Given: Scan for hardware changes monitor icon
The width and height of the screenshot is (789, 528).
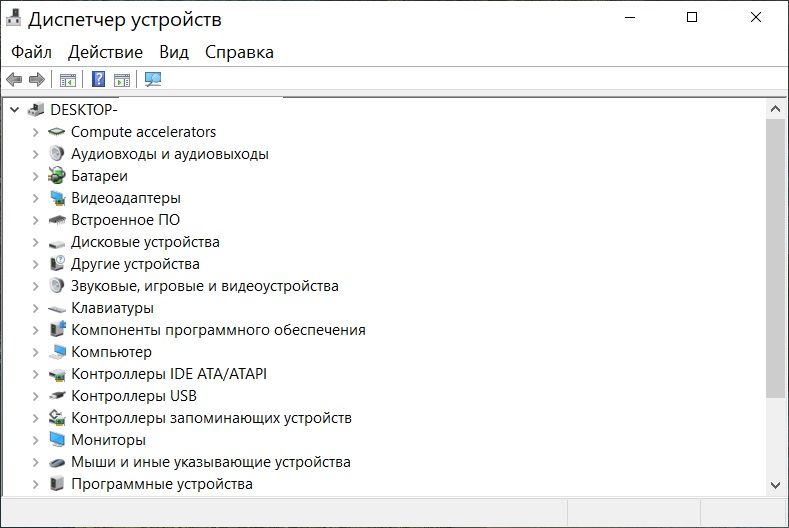Looking at the screenshot, I should [x=153, y=79].
